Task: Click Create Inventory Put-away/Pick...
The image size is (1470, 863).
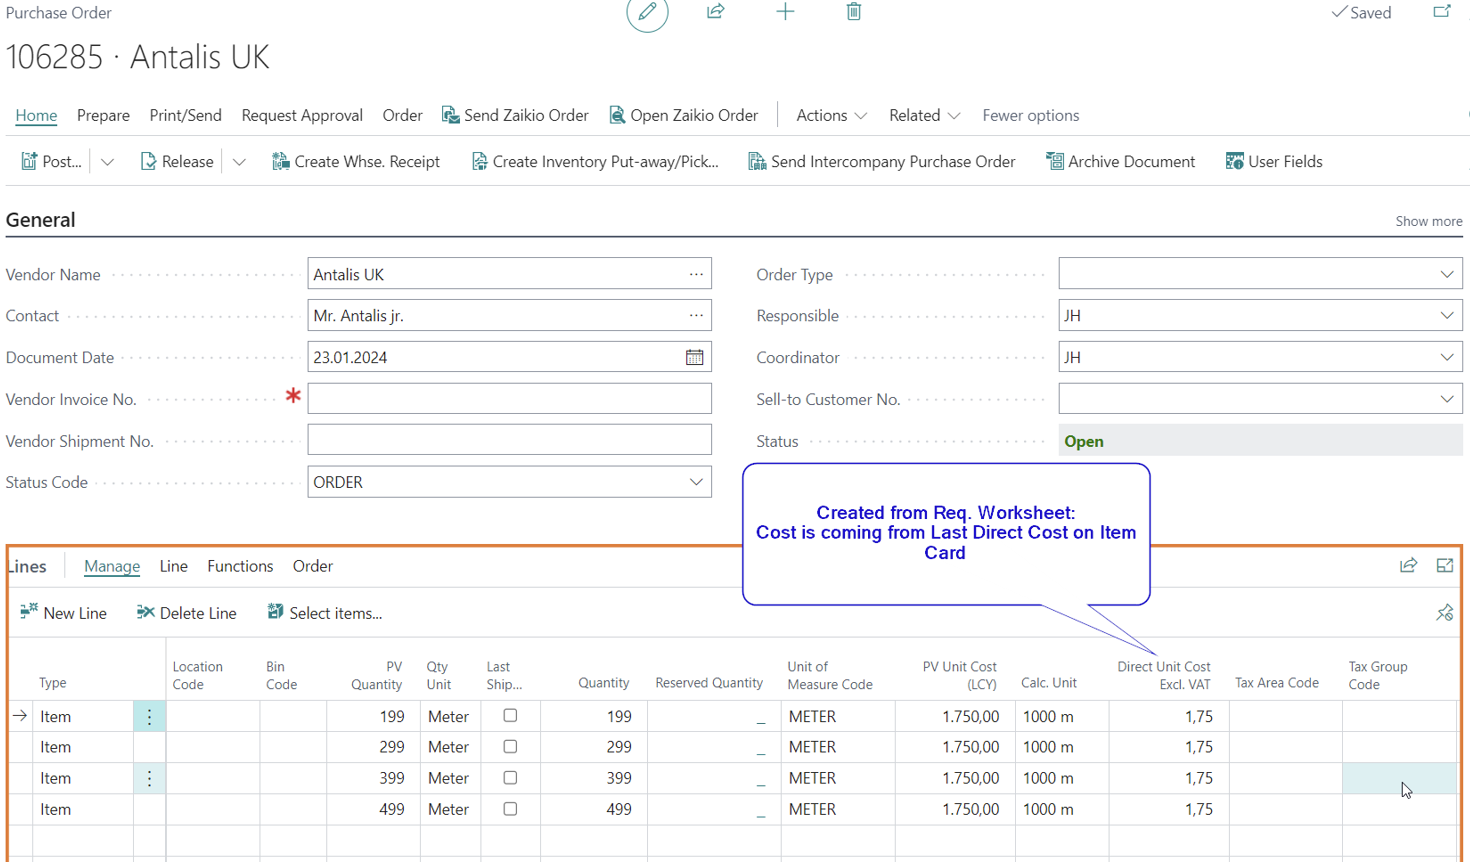Action: [x=594, y=161]
